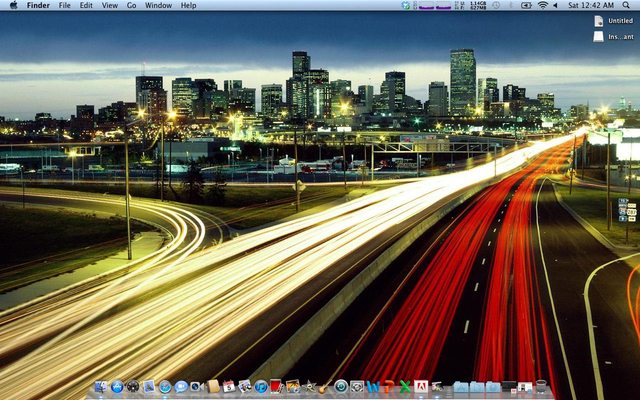The width and height of the screenshot is (640, 400).
Task: Open iTunes in the Dock
Action: [261, 386]
